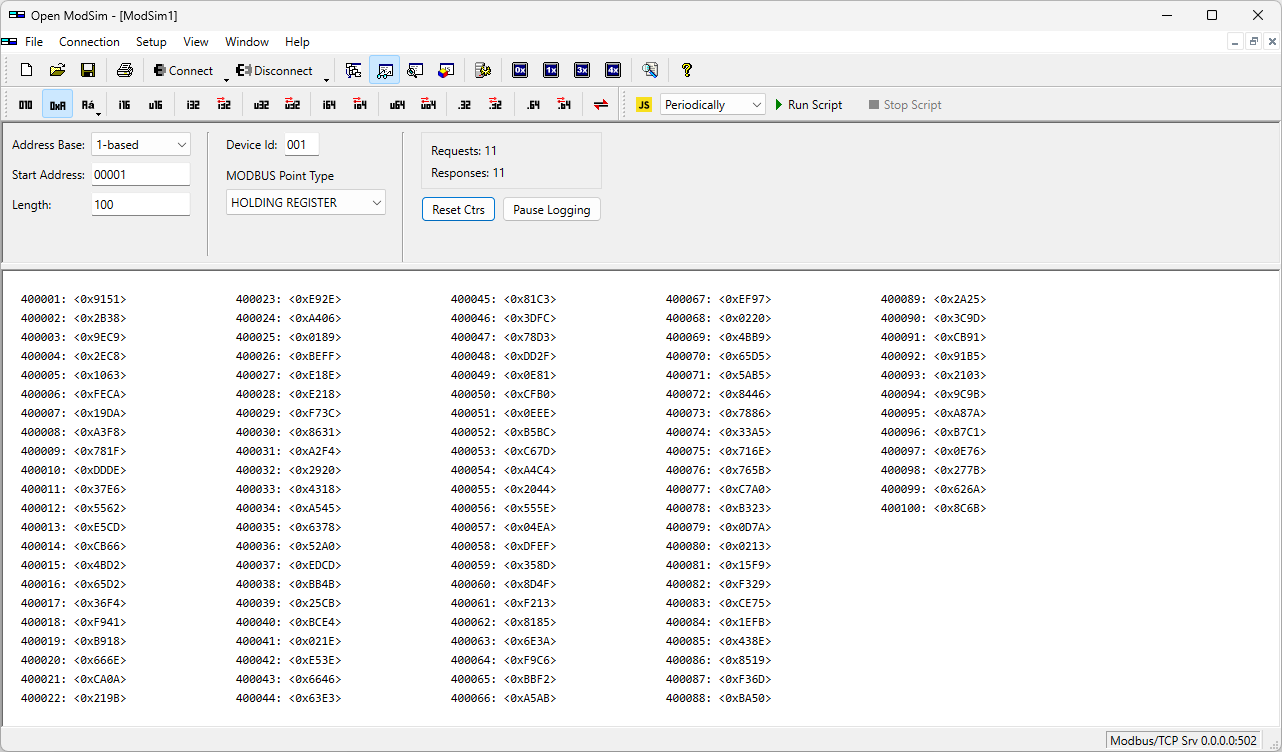Screen dimensions: 1282x752
Task: Open the Connection menu
Action: [x=89, y=42]
